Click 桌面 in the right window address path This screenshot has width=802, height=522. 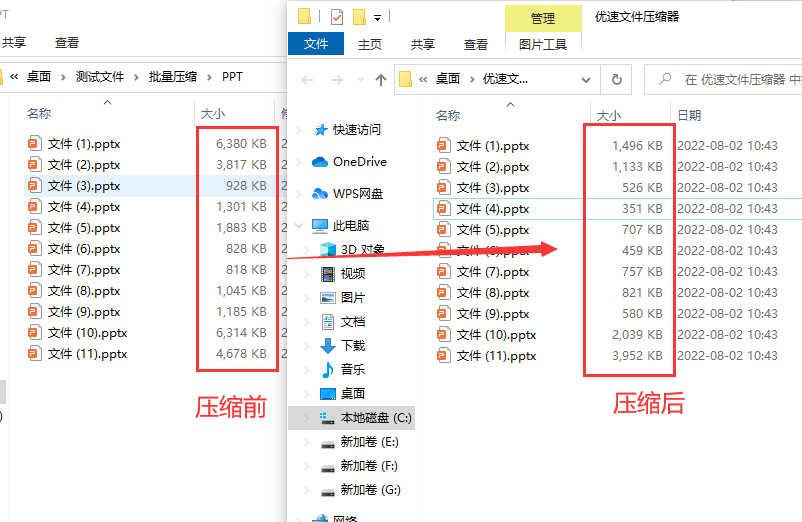(448, 79)
